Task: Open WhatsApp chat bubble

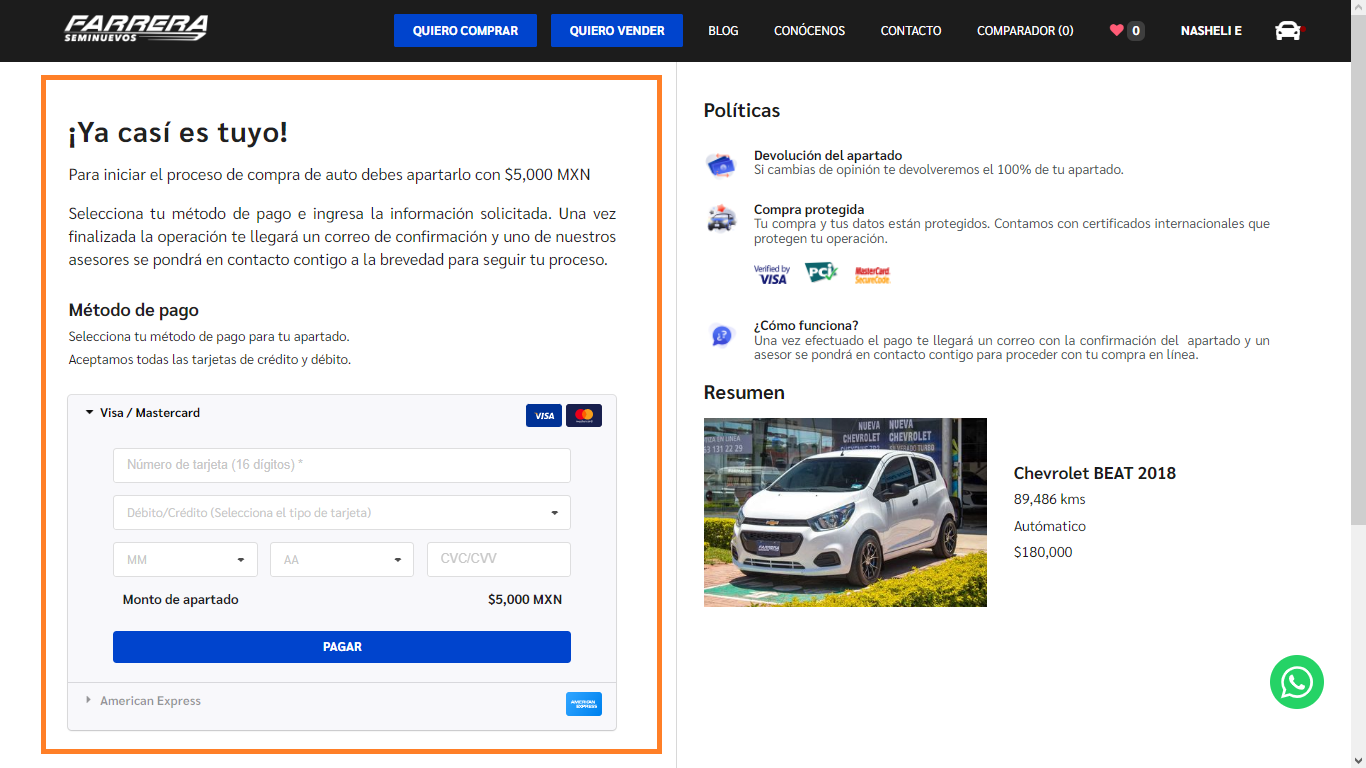Action: pos(1297,682)
